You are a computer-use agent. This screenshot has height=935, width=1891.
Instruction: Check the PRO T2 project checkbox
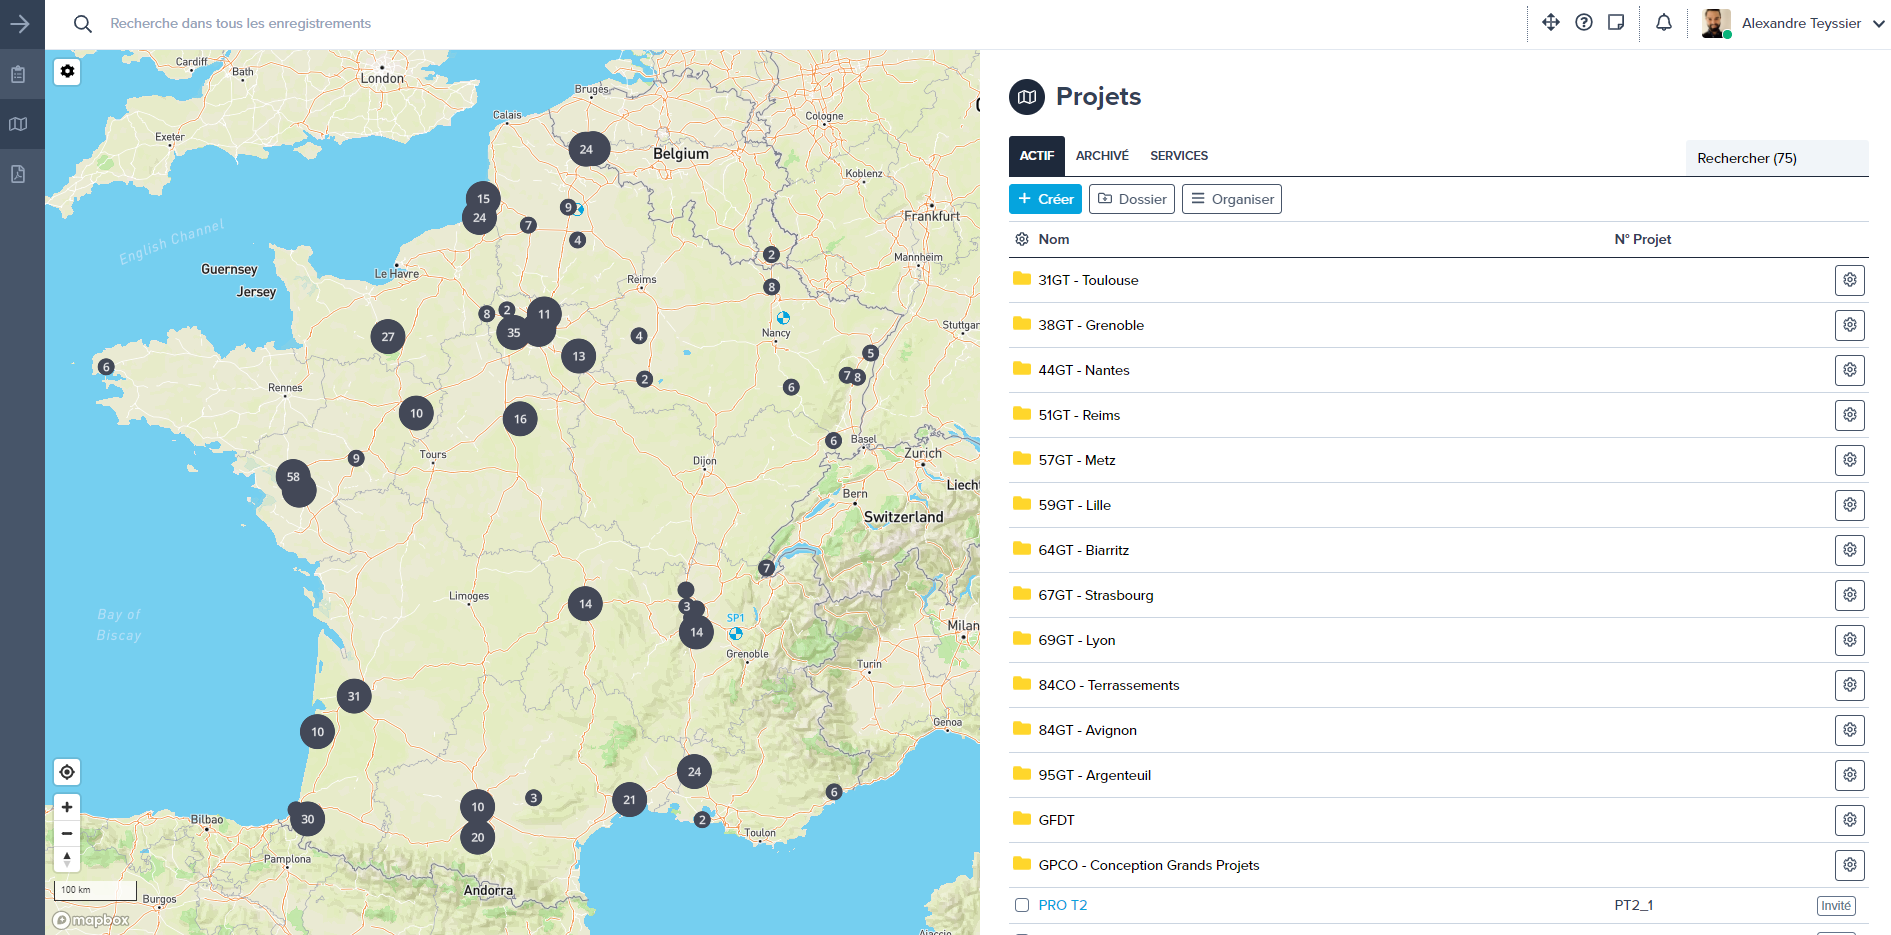(x=1021, y=904)
